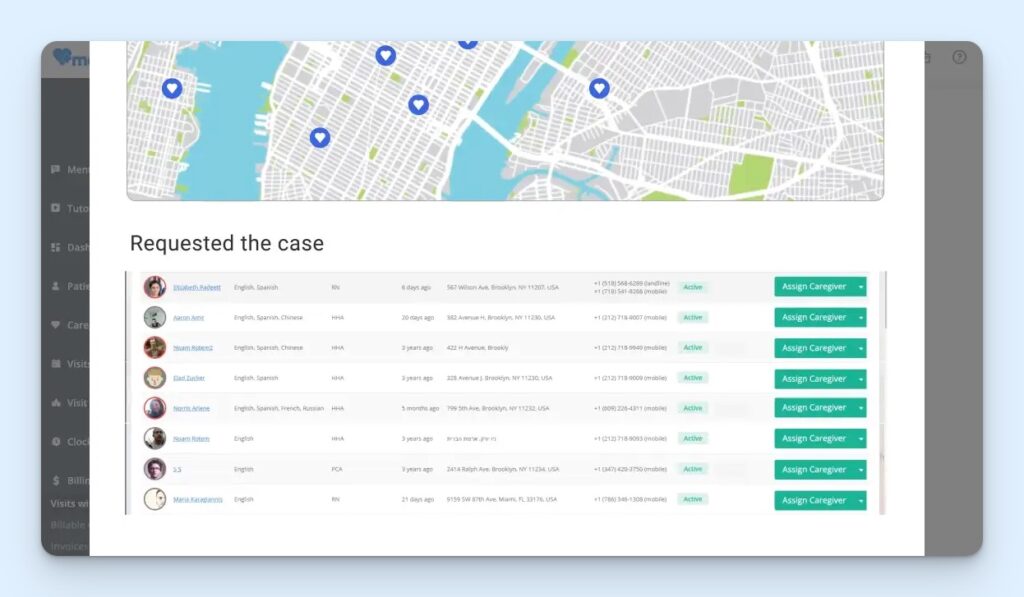This screenshot has width=1024, height=597.
Task: Assign Caregiver for Norris Arlene
Action: [814, 408]
